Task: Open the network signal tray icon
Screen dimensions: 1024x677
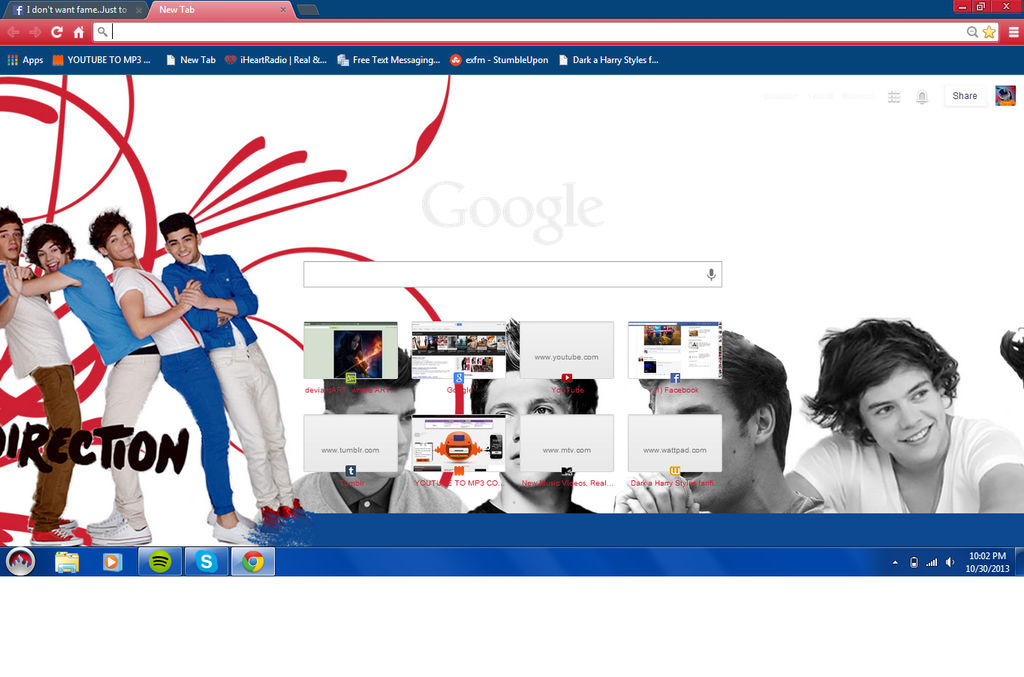Action: pos(931,562)
